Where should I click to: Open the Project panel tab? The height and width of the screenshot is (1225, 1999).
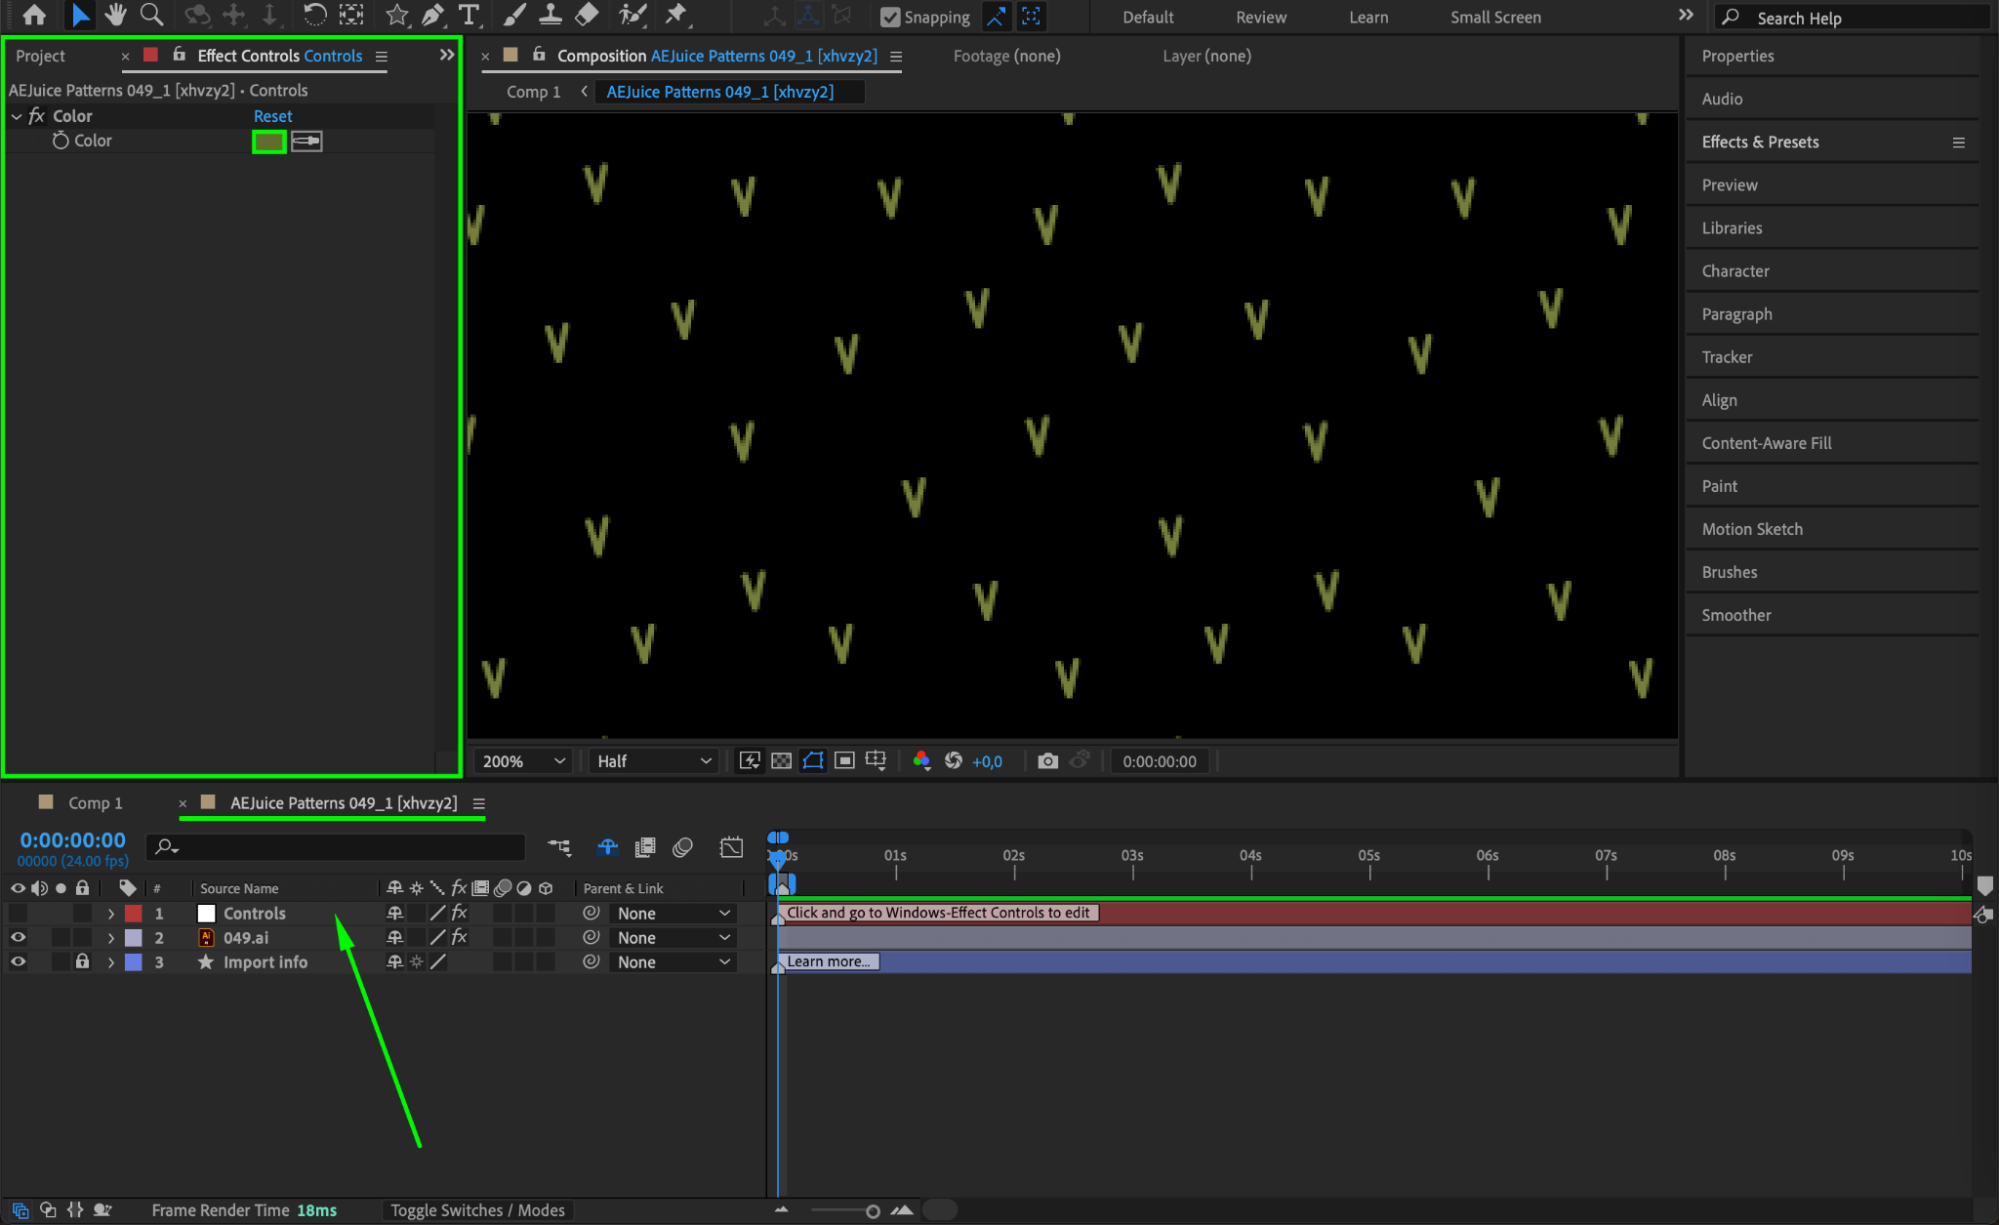pos(40,56)
